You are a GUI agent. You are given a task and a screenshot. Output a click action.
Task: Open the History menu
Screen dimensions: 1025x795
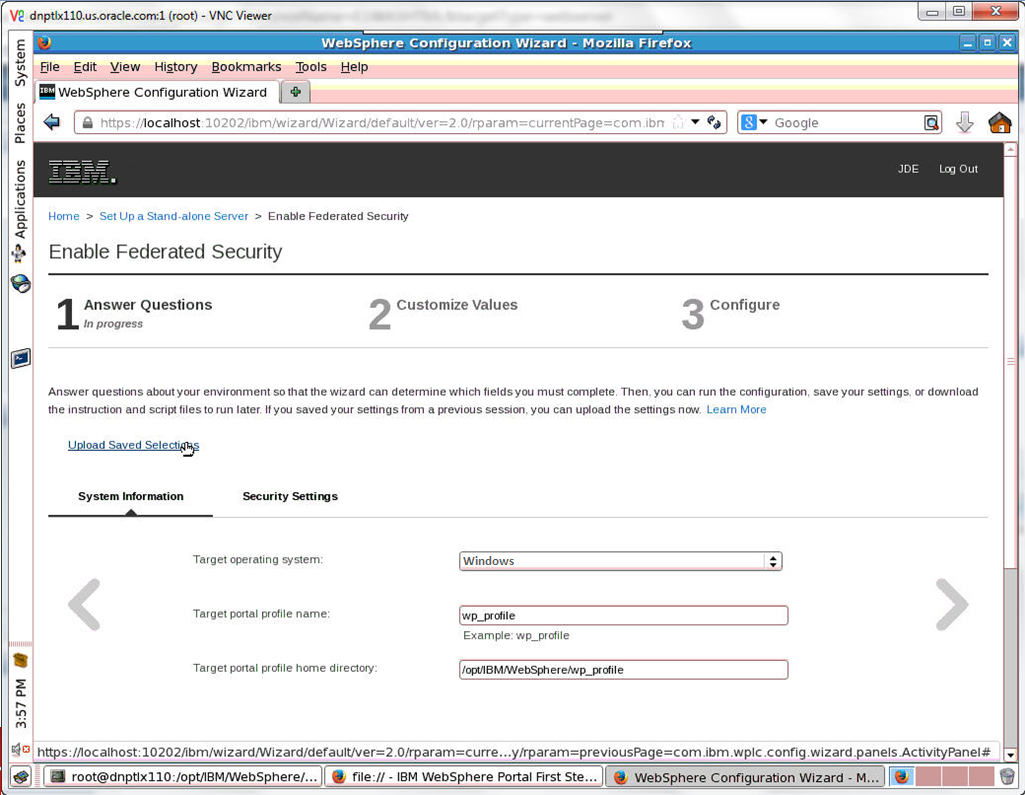[x=175, y=67]
